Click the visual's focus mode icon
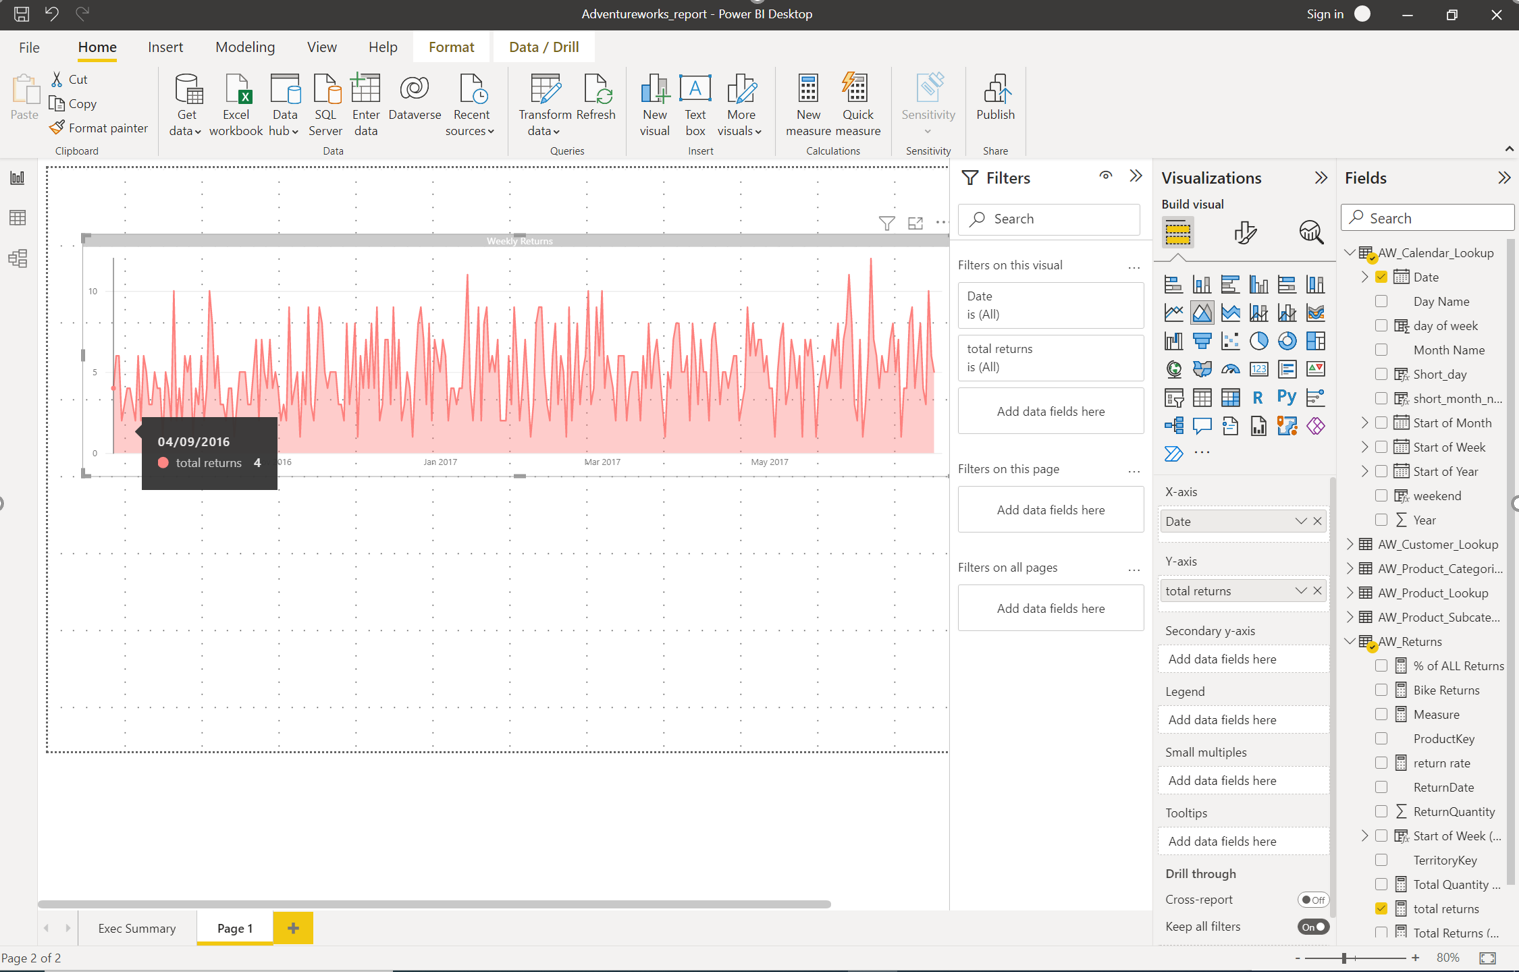The image size is (1519, 972). pos(915,223)
